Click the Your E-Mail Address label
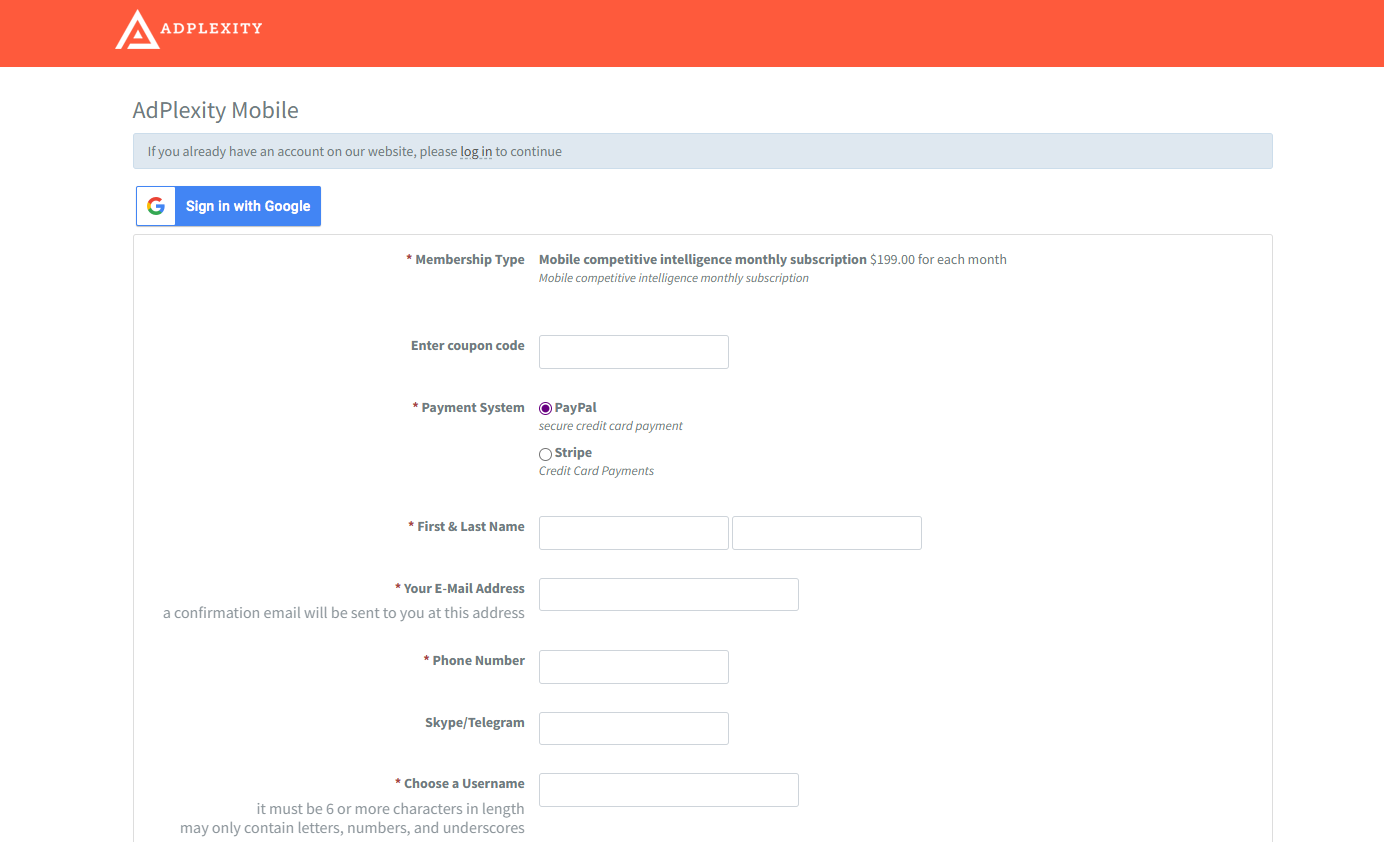The height and width of the screenshot is (842, 1384). point(460,588)
